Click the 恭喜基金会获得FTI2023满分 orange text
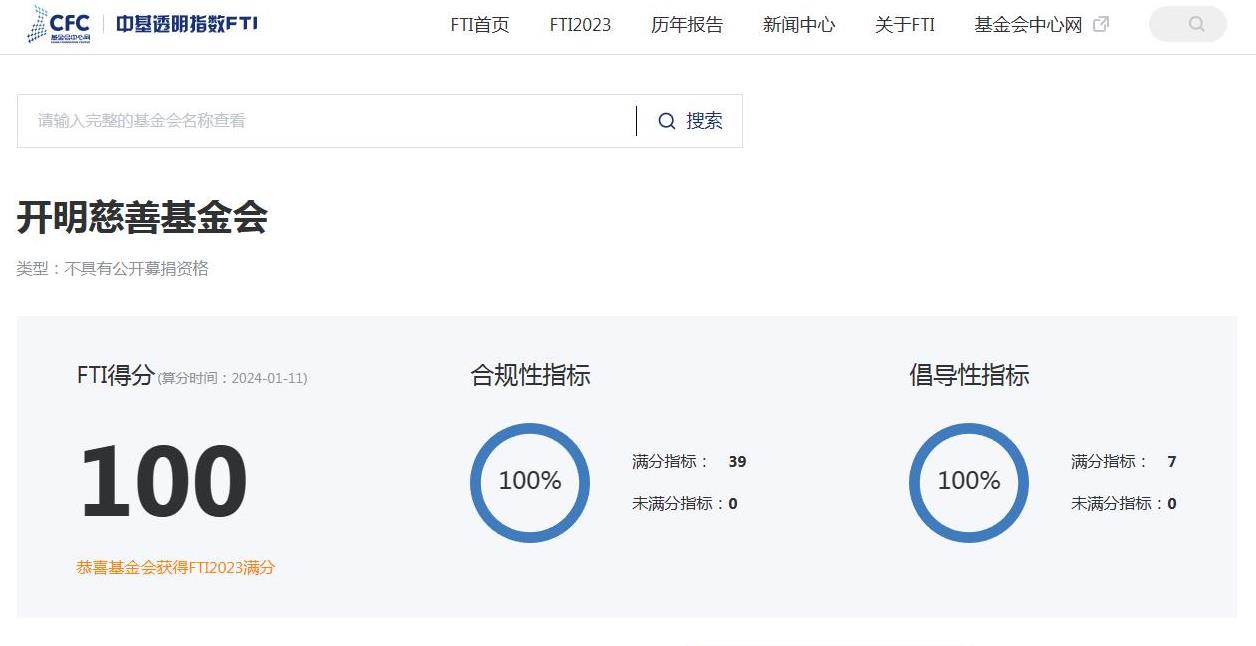The width and height of the screenshot is (1256, 646). 176,567
